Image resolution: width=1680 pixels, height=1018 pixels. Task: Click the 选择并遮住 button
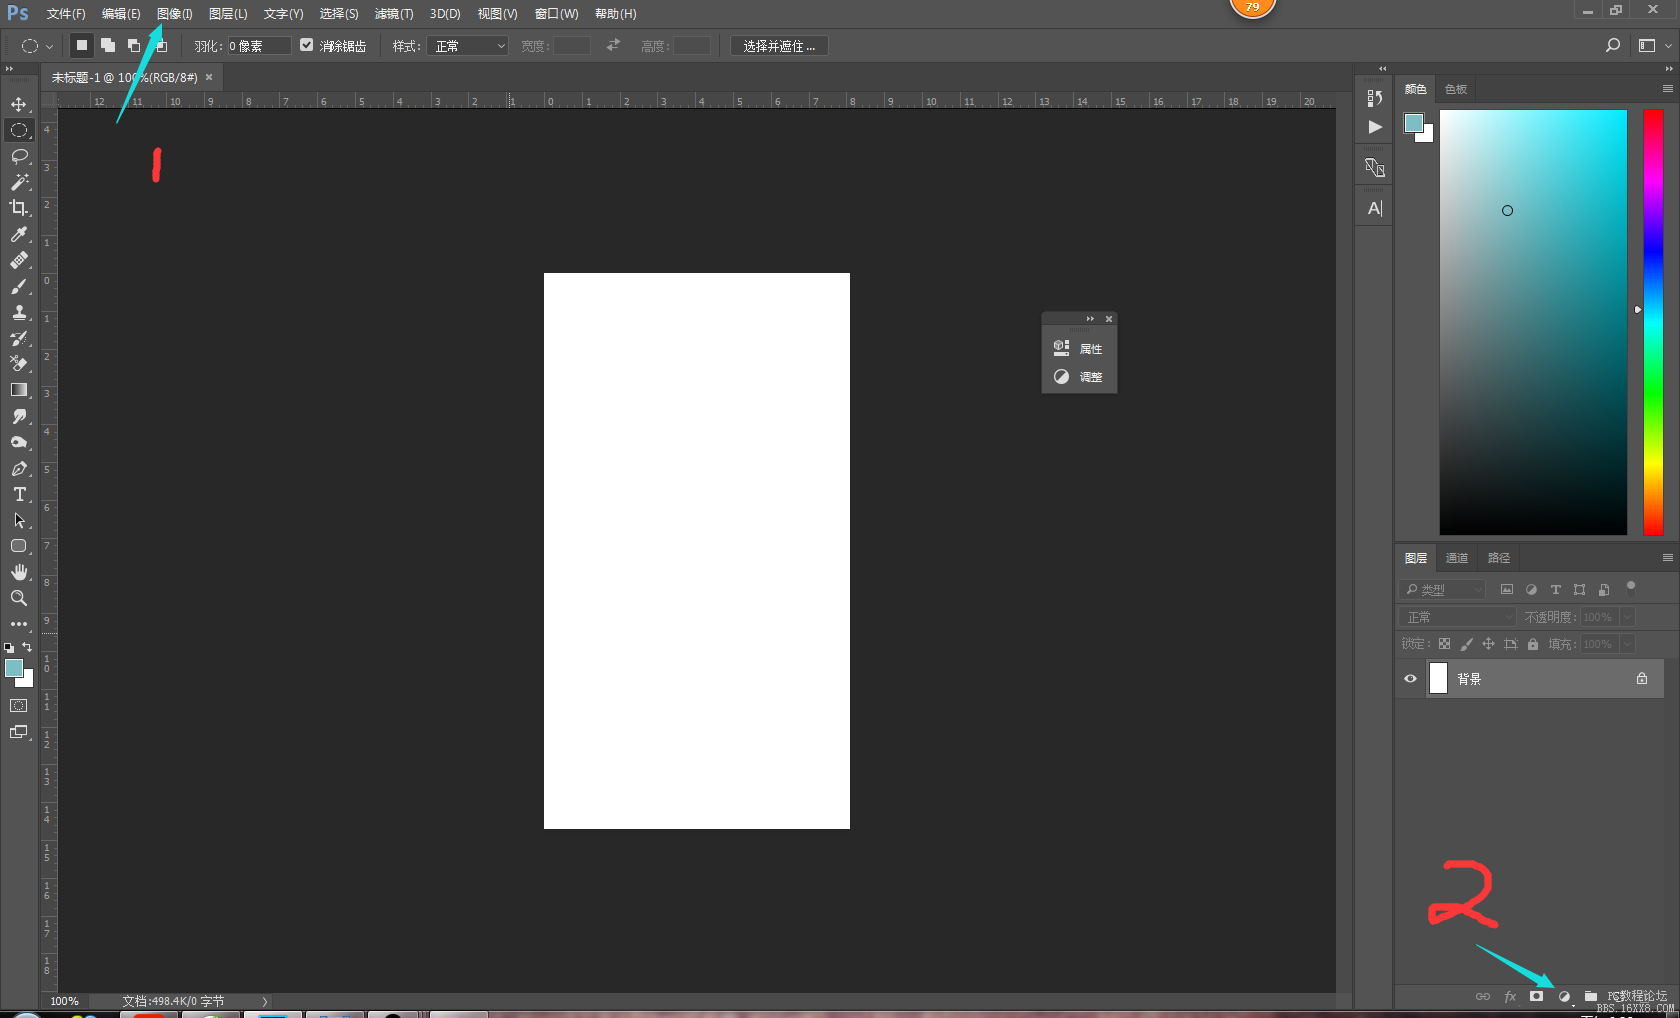click(x=779, y=46)
